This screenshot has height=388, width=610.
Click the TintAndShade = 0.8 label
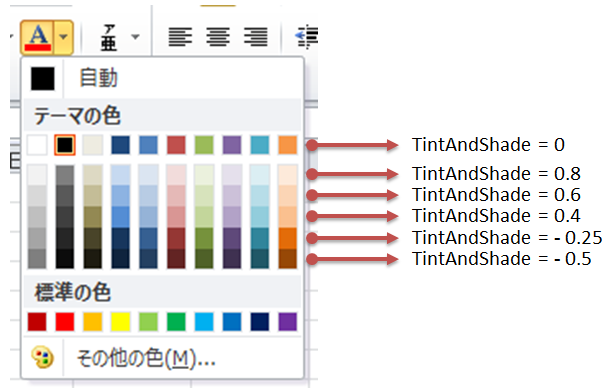pyautogui.click(x=496, y=174)
